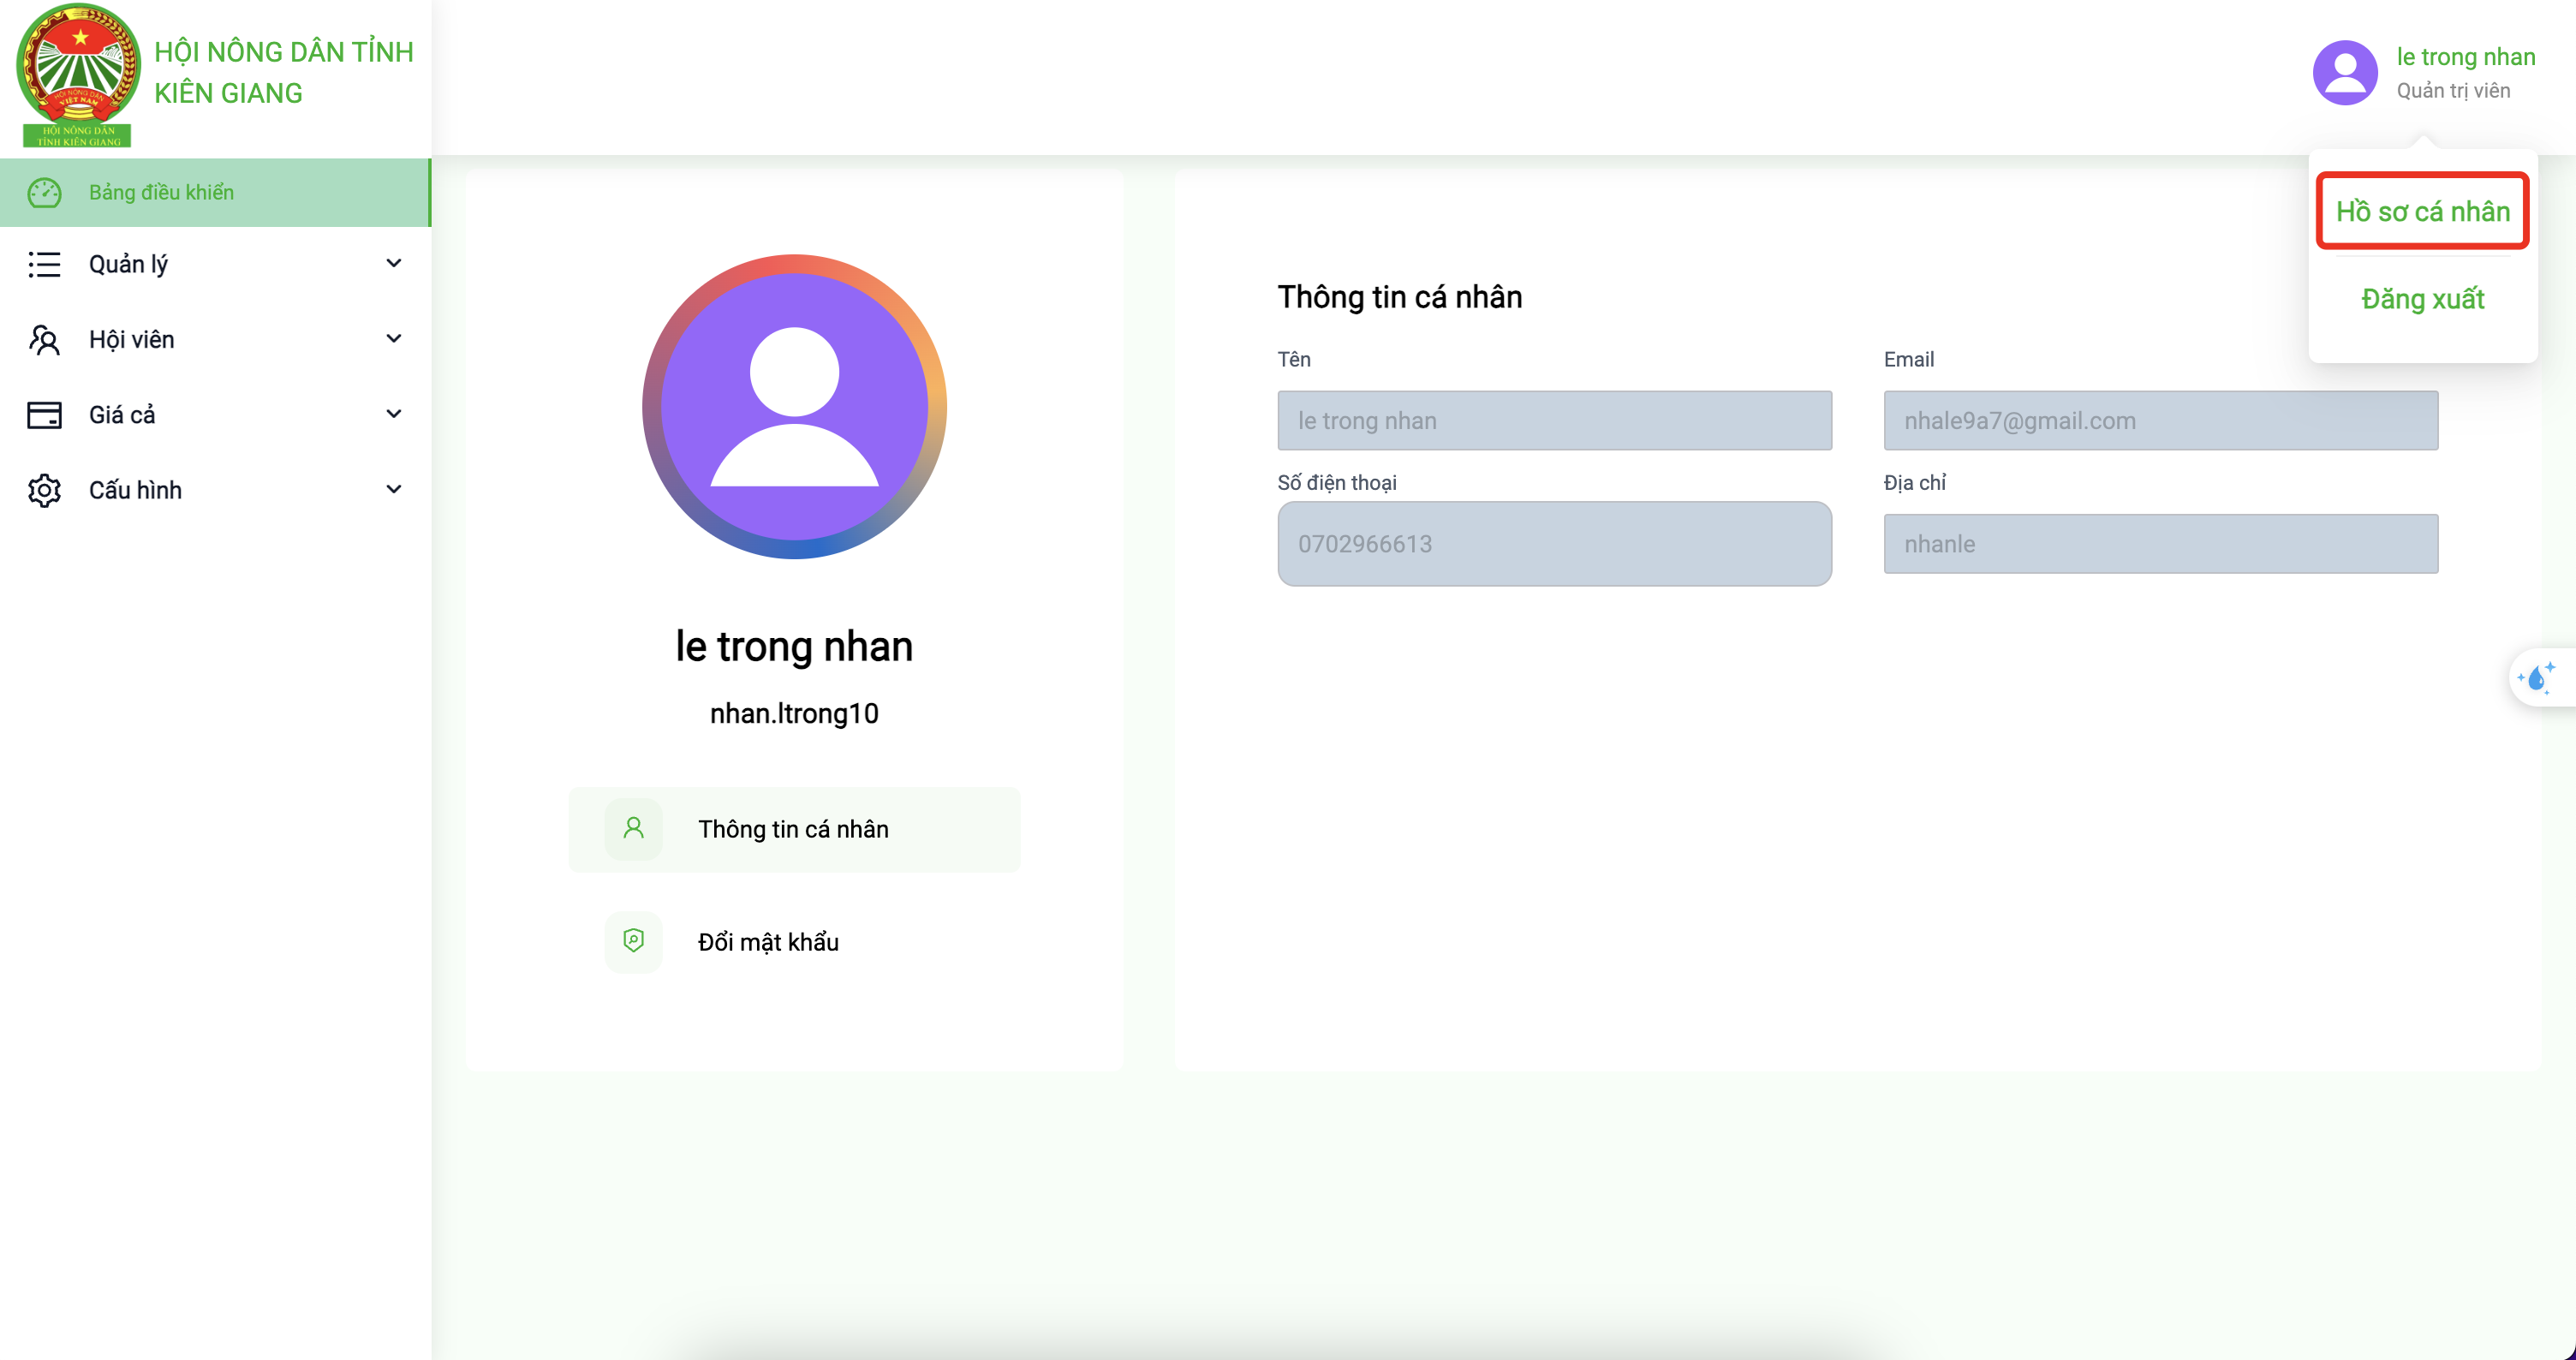Expand the Quản lý menu chevron
Image resolution: width=2576 pixels, height=1360 pixels.
click(x=394, y=263)
